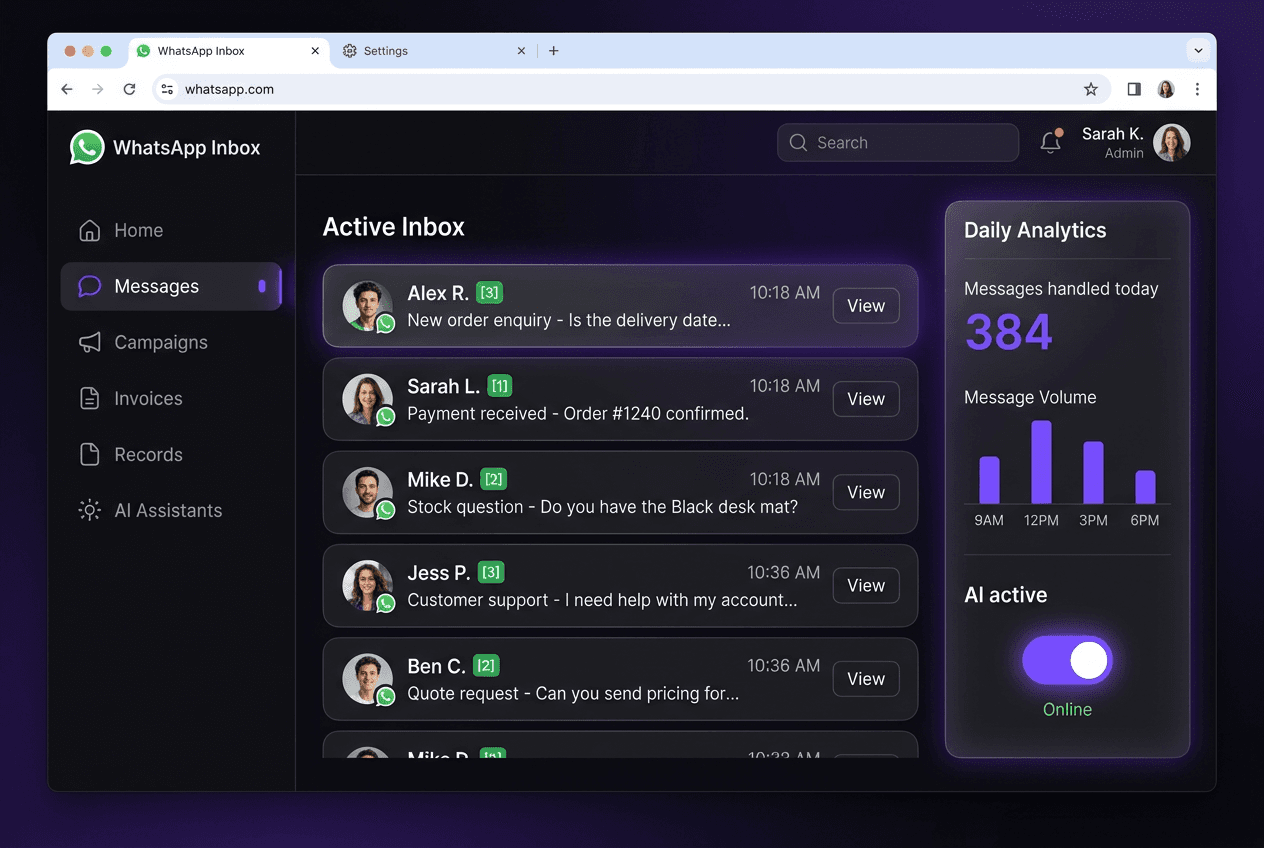
Task: Click 'Stock question' message preview text
Action: tap(603, 507)
